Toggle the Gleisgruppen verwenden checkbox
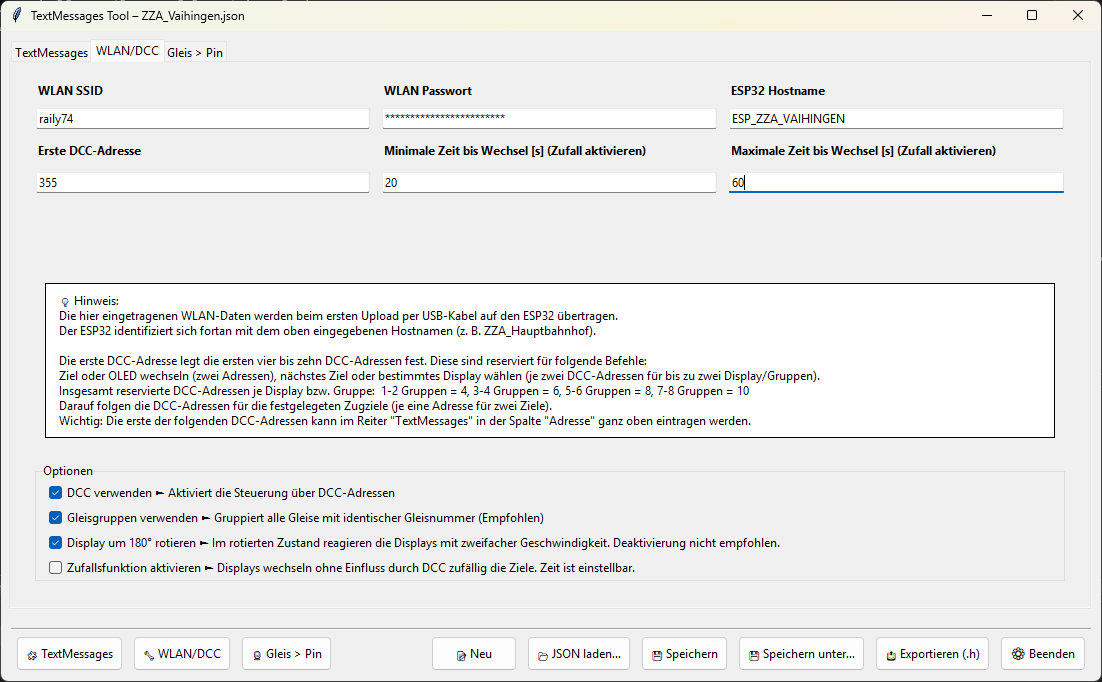The image size is (1102, 682). tap(56, 518)
